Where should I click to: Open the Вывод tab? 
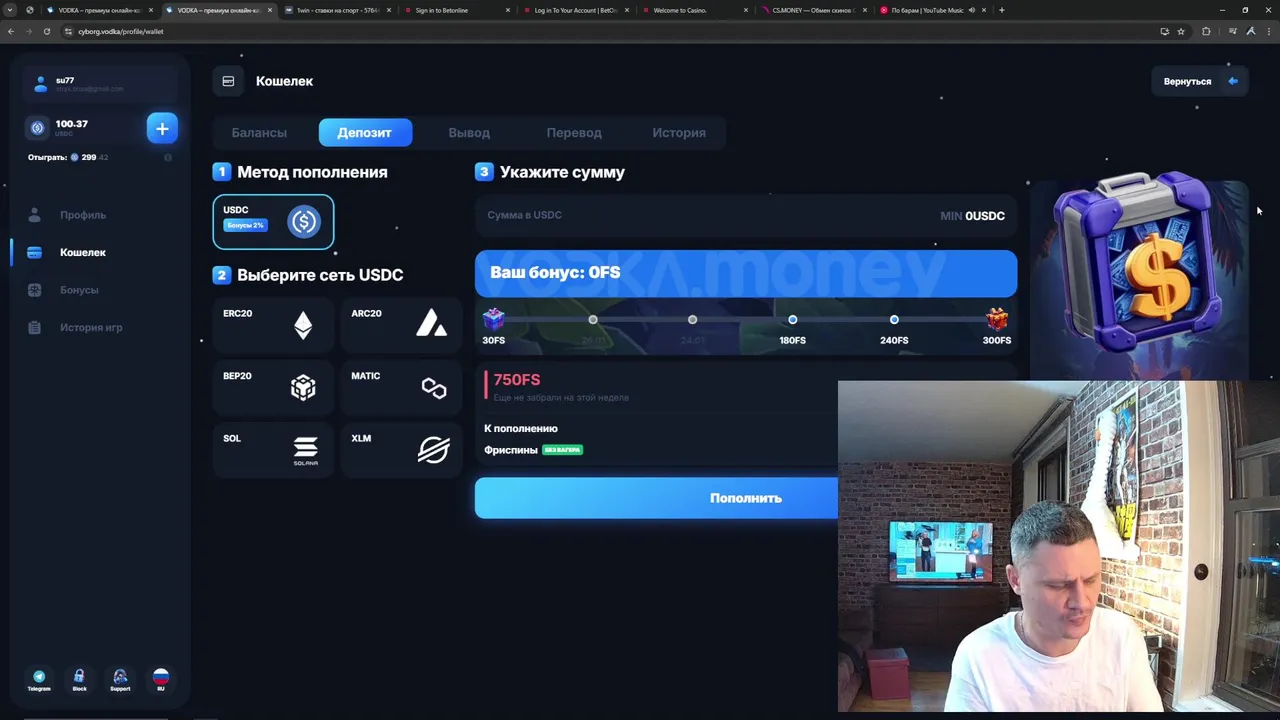click(x=469, y=132)
